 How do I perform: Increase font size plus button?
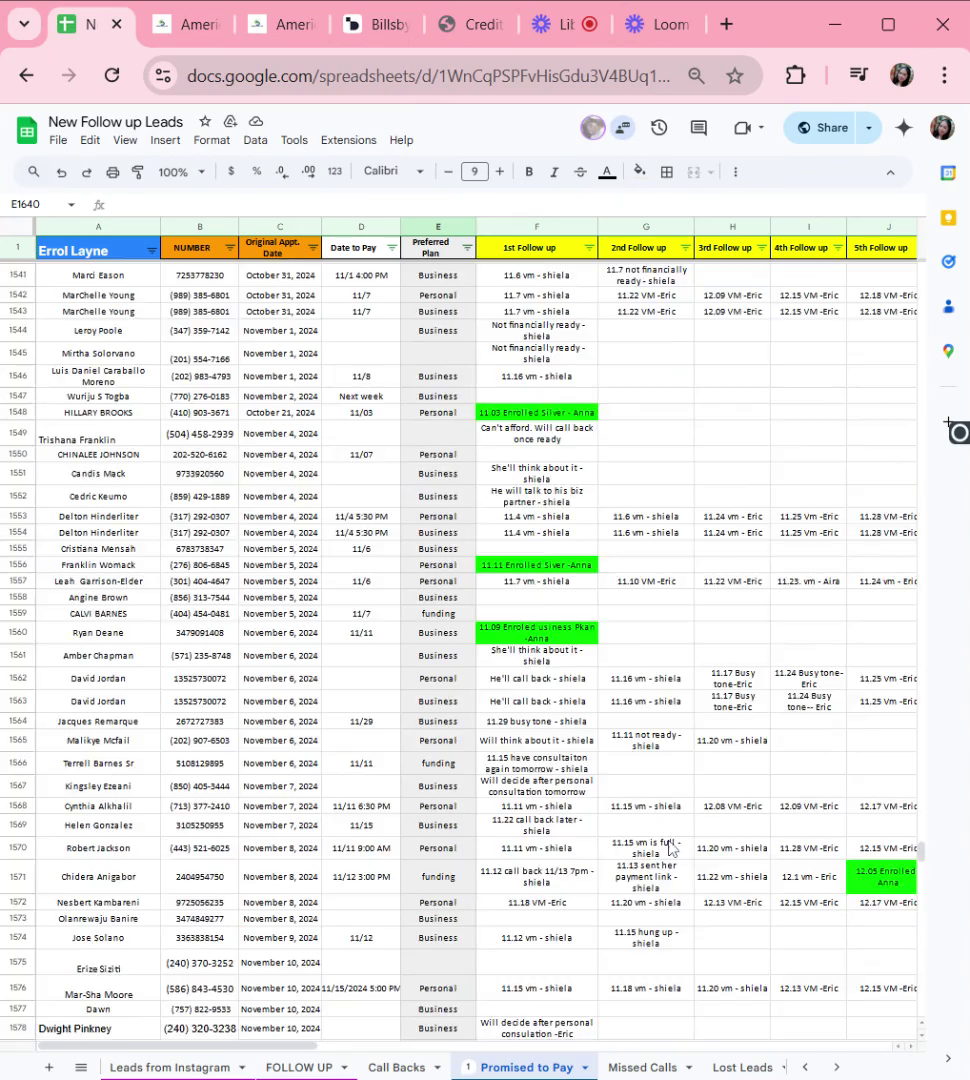(499, 172)
